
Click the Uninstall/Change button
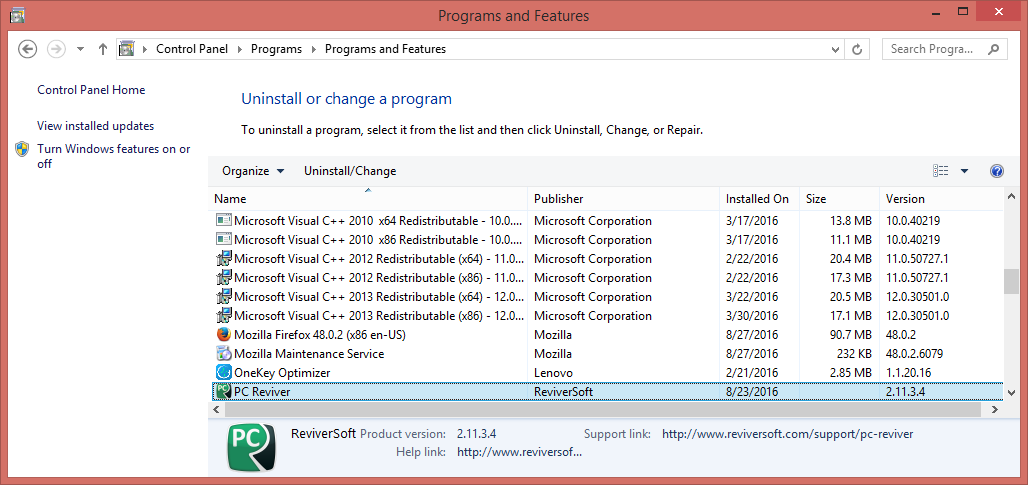coord(350,171)
